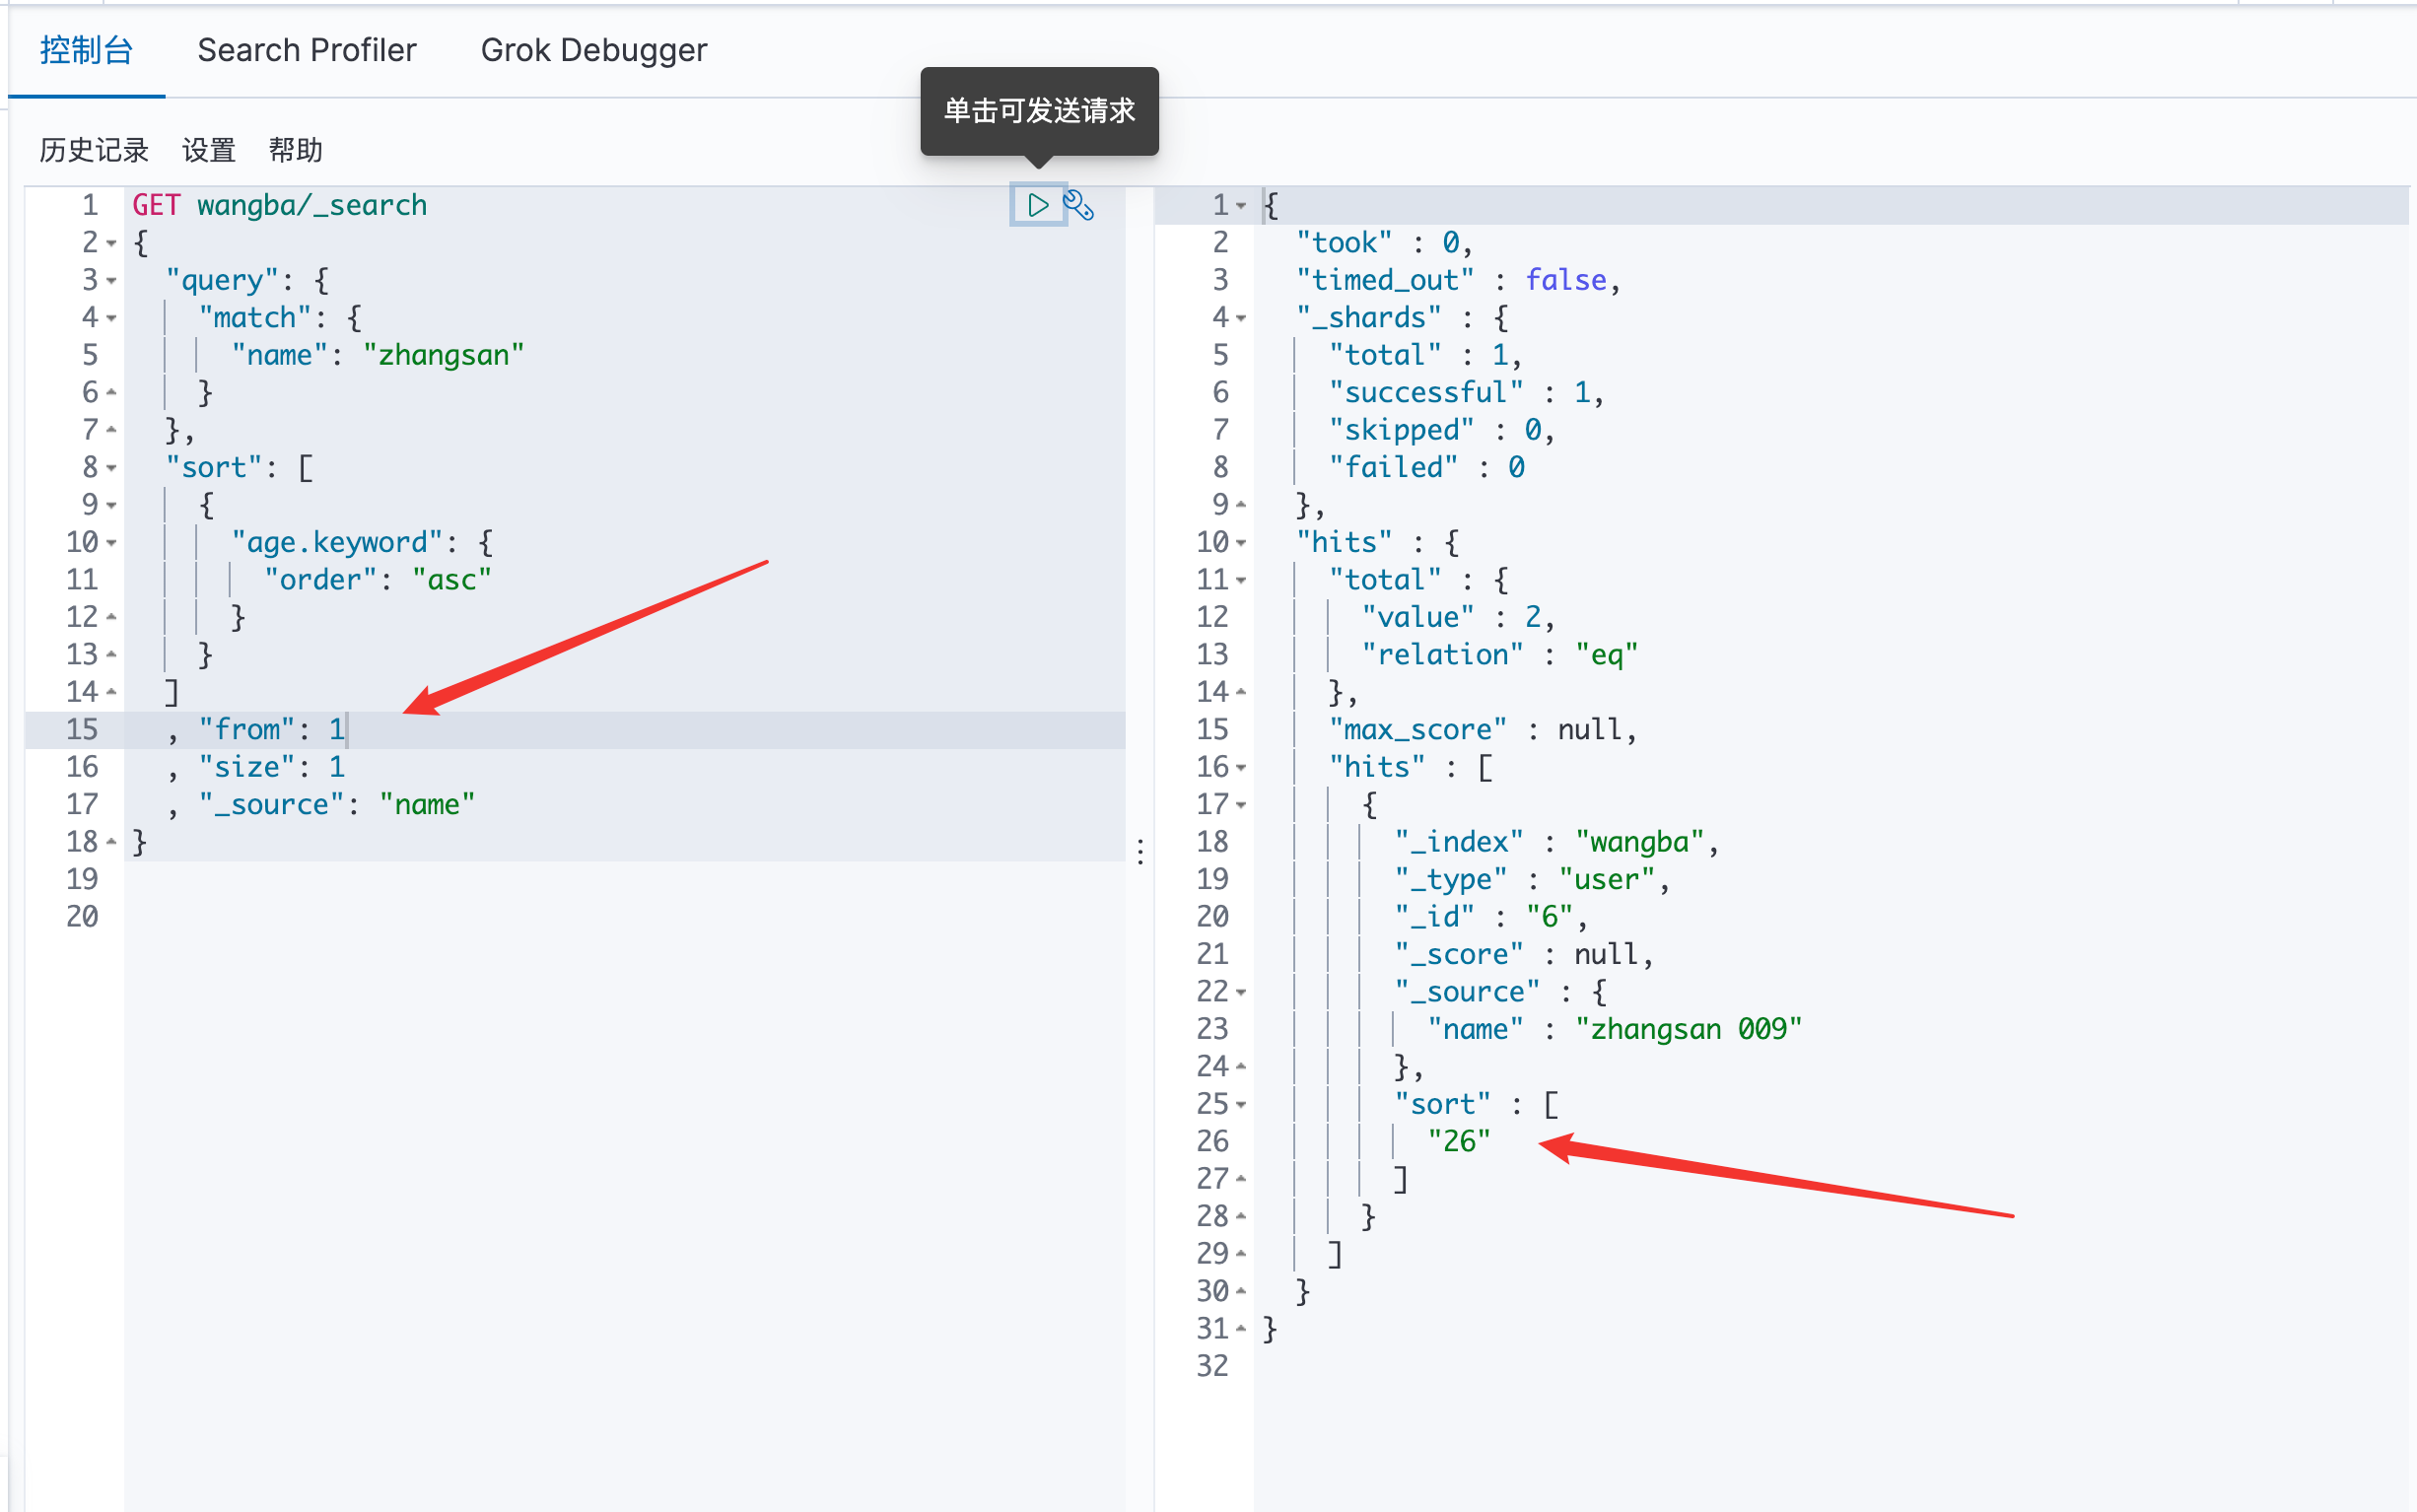Open the Grok Debugger tab

click(593, 50)
